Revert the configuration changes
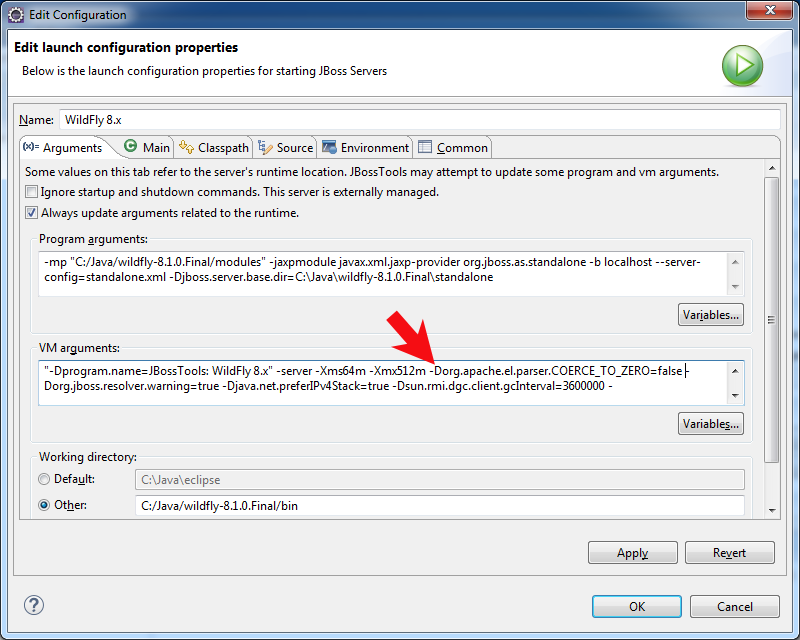Viewport: 800px width, 640px height. point(730,553)
